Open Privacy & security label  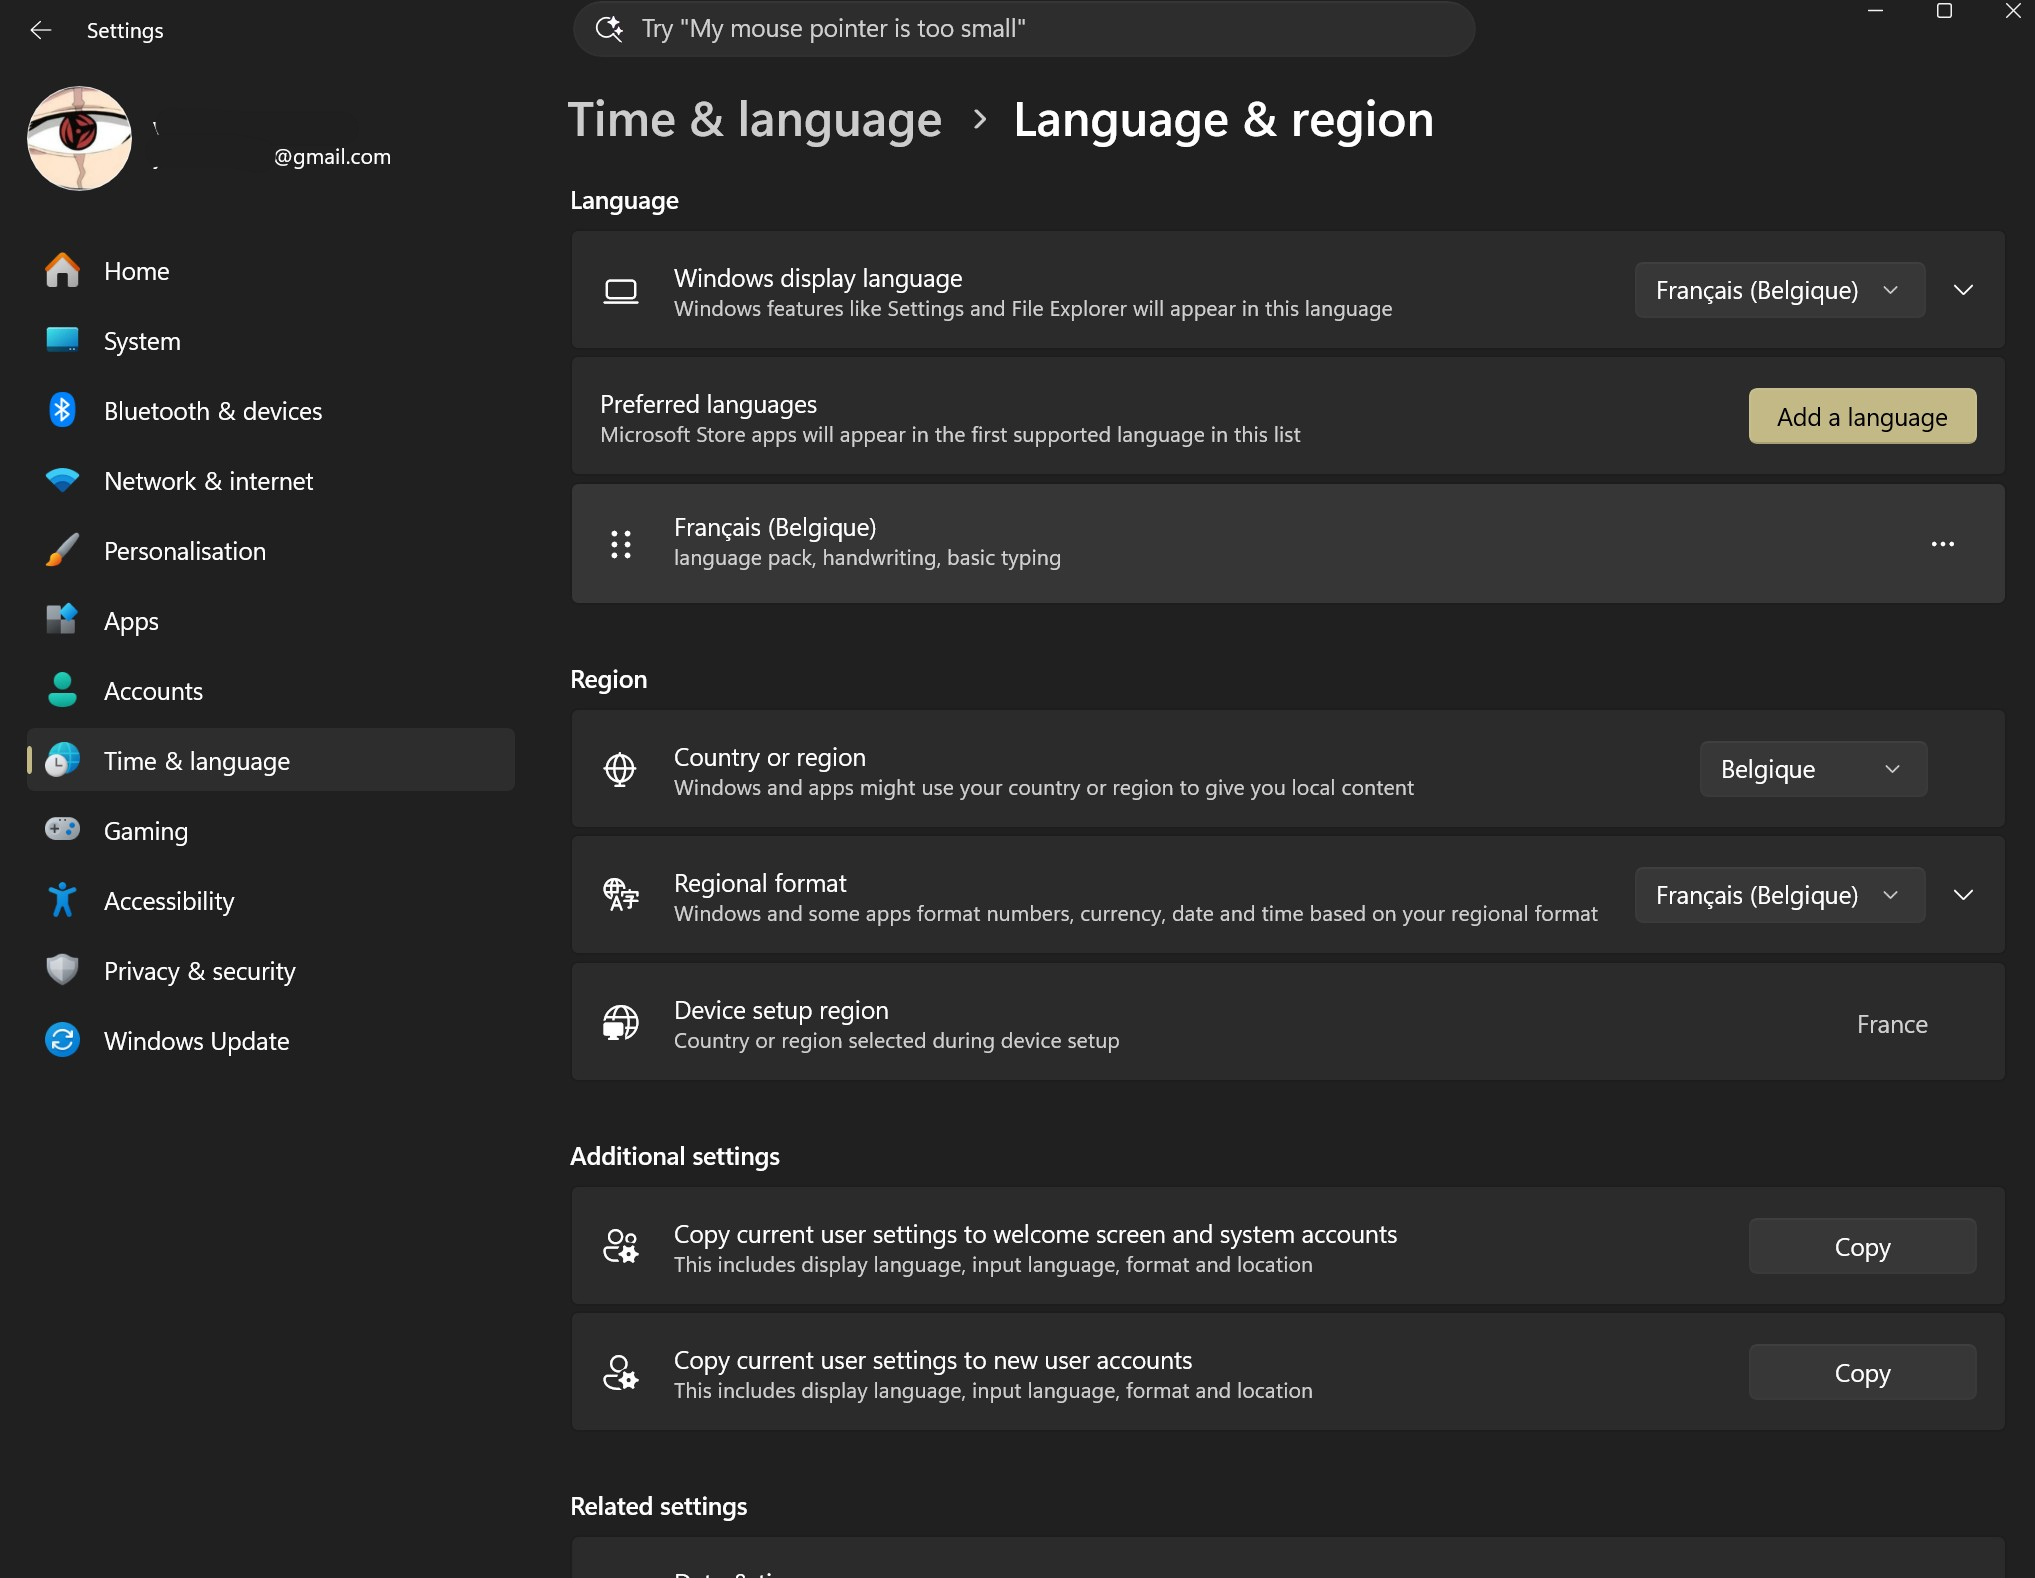tap(200, 971)
